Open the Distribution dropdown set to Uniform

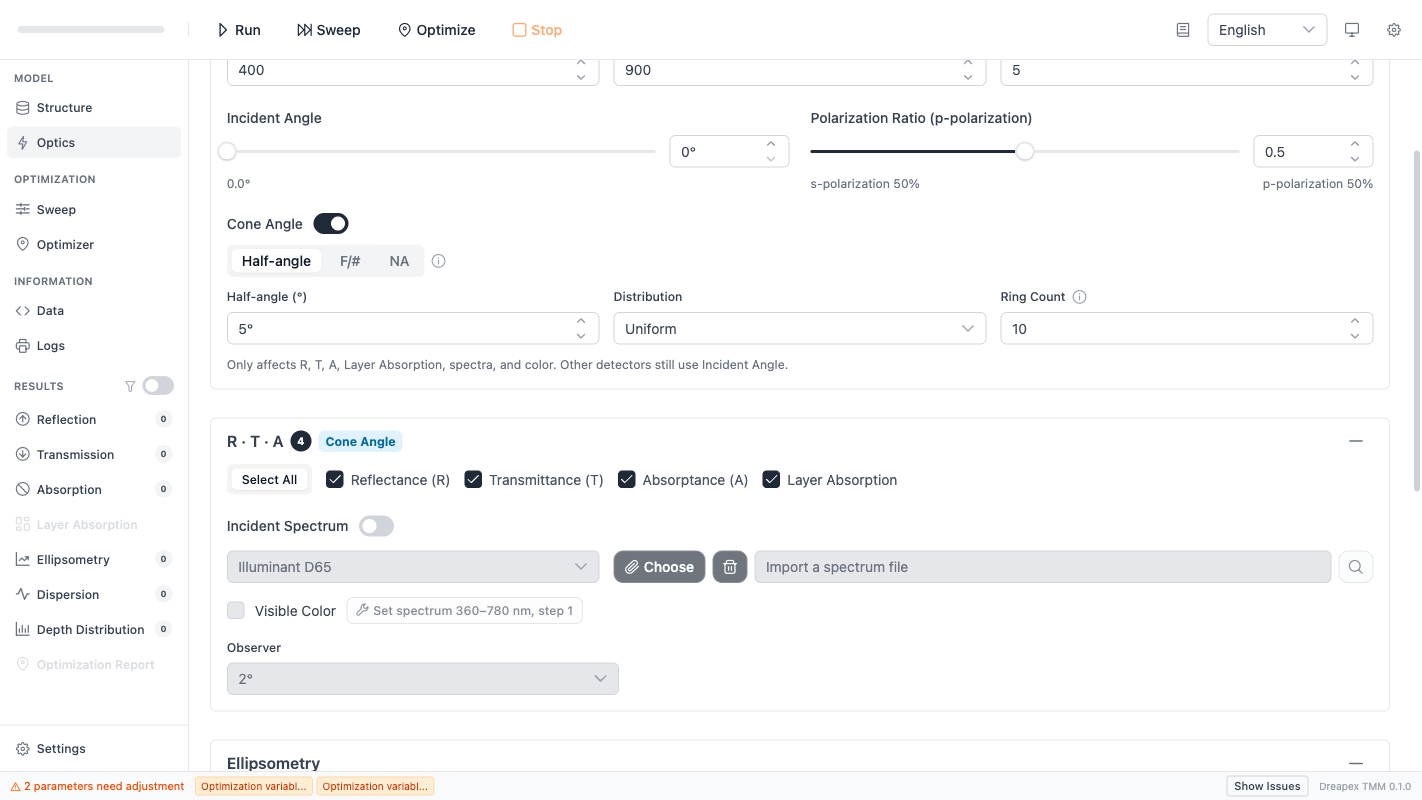coord(799,329)
